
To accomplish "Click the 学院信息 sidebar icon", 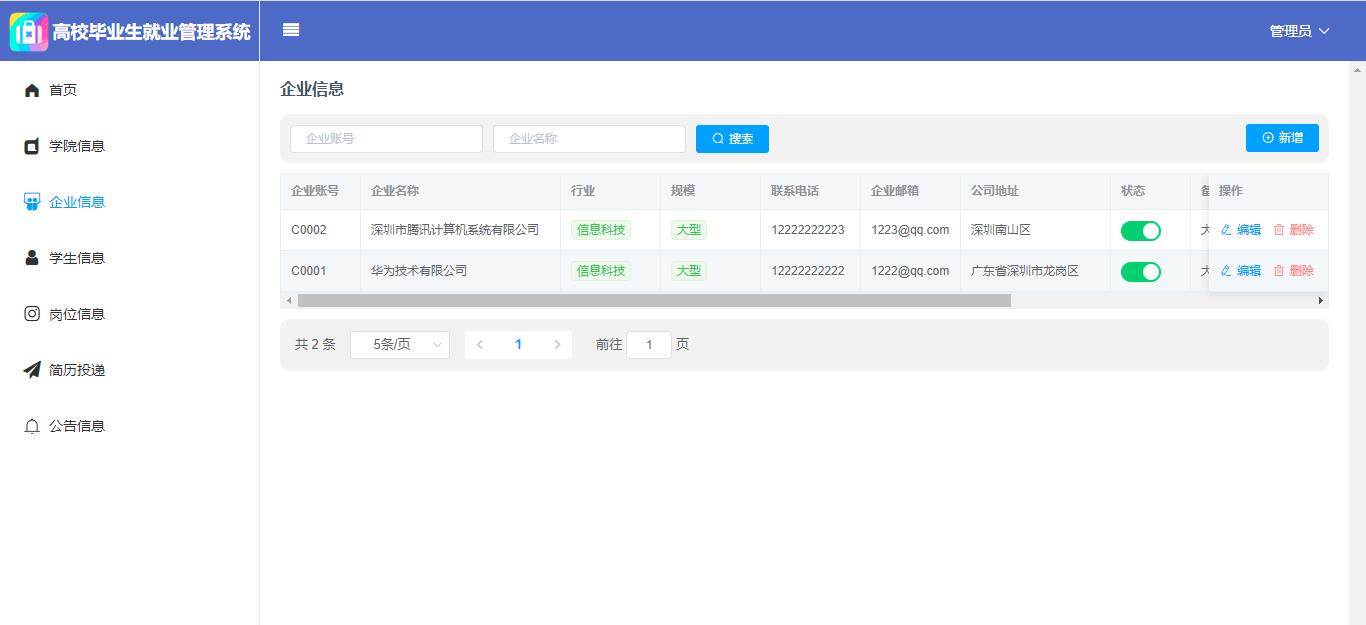I will click(x=32, y=147).
